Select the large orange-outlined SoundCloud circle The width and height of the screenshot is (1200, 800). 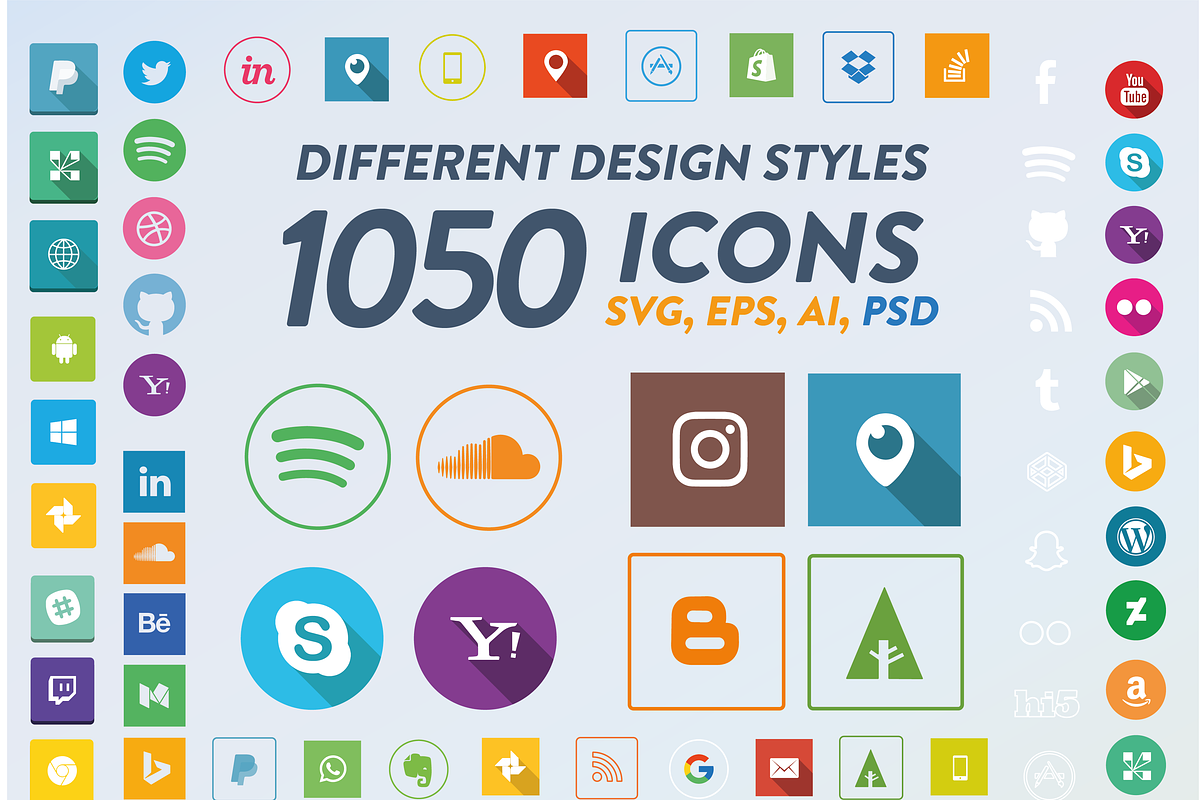489,457
